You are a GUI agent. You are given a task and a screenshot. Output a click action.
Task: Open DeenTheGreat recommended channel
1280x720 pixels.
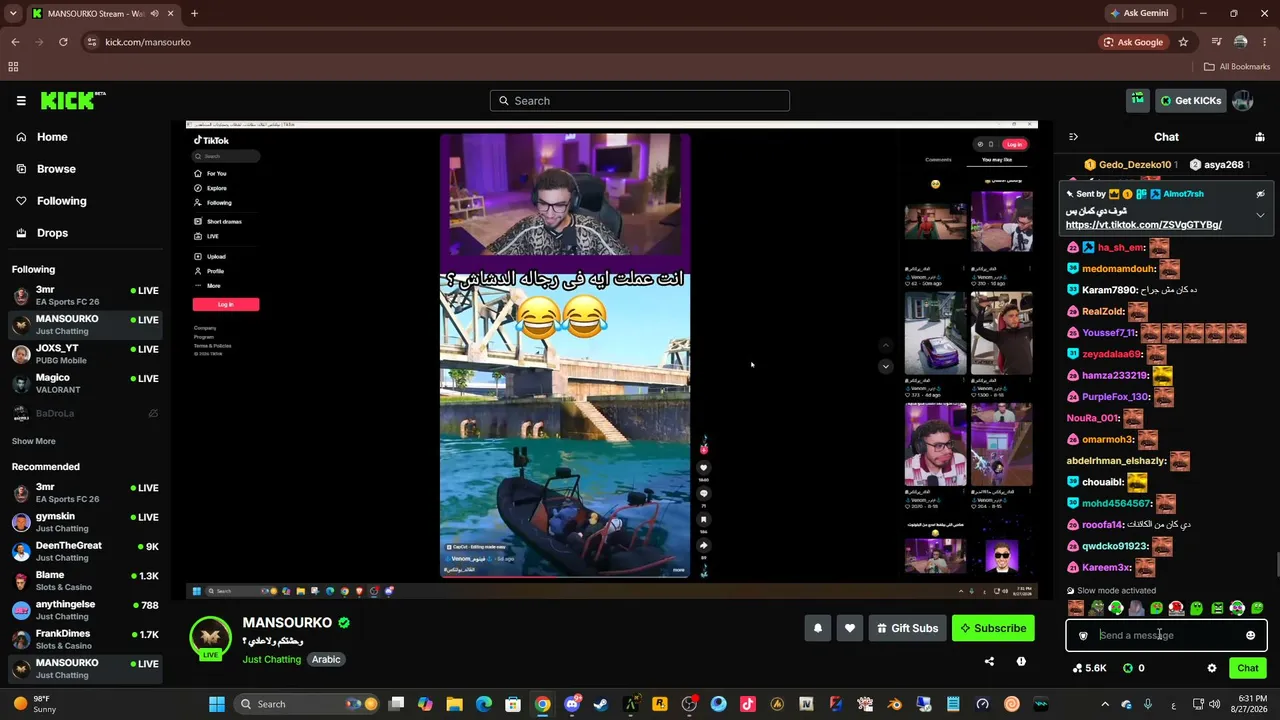click(85, 551)
